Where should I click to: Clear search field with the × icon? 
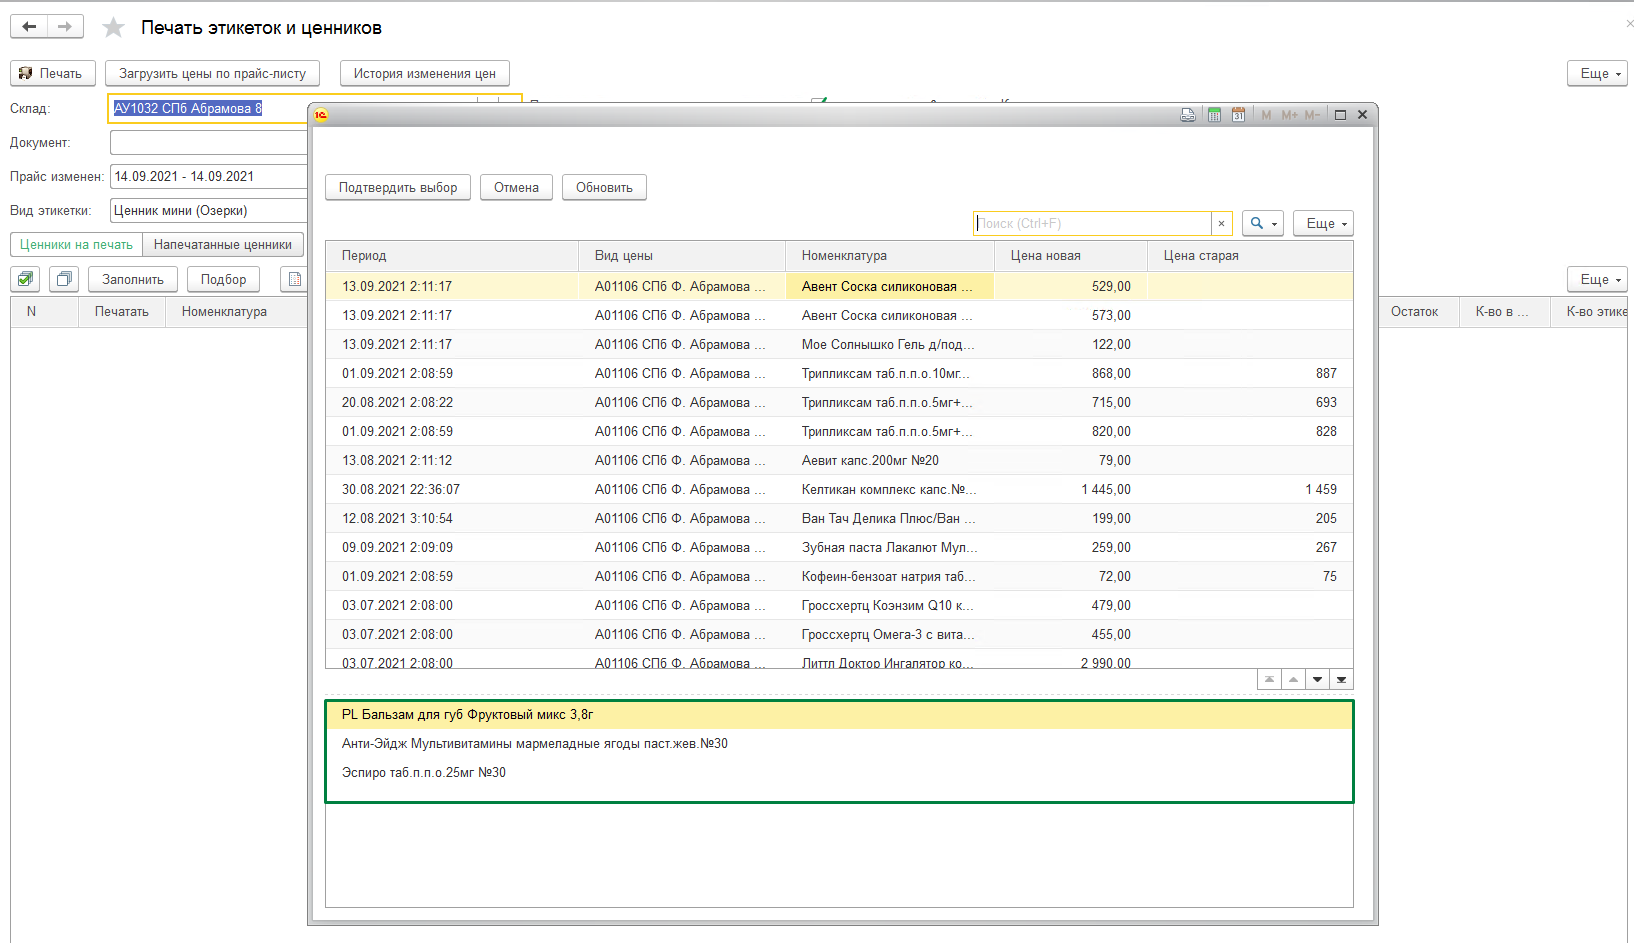(x=1221, y=224)
